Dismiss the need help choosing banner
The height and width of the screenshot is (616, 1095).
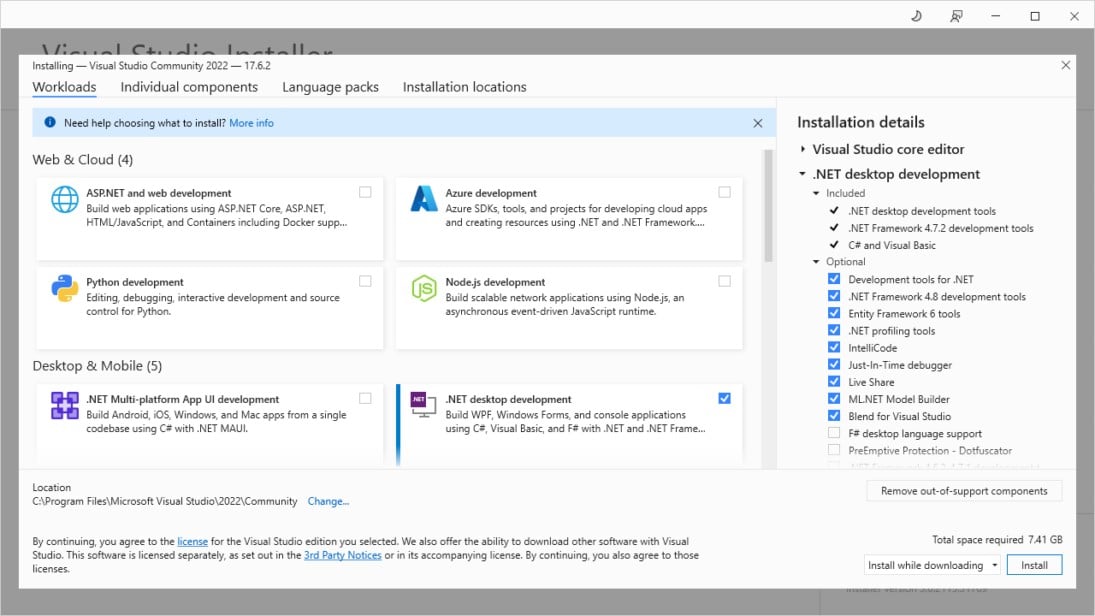pyautogui.click(x=757, y=122)
